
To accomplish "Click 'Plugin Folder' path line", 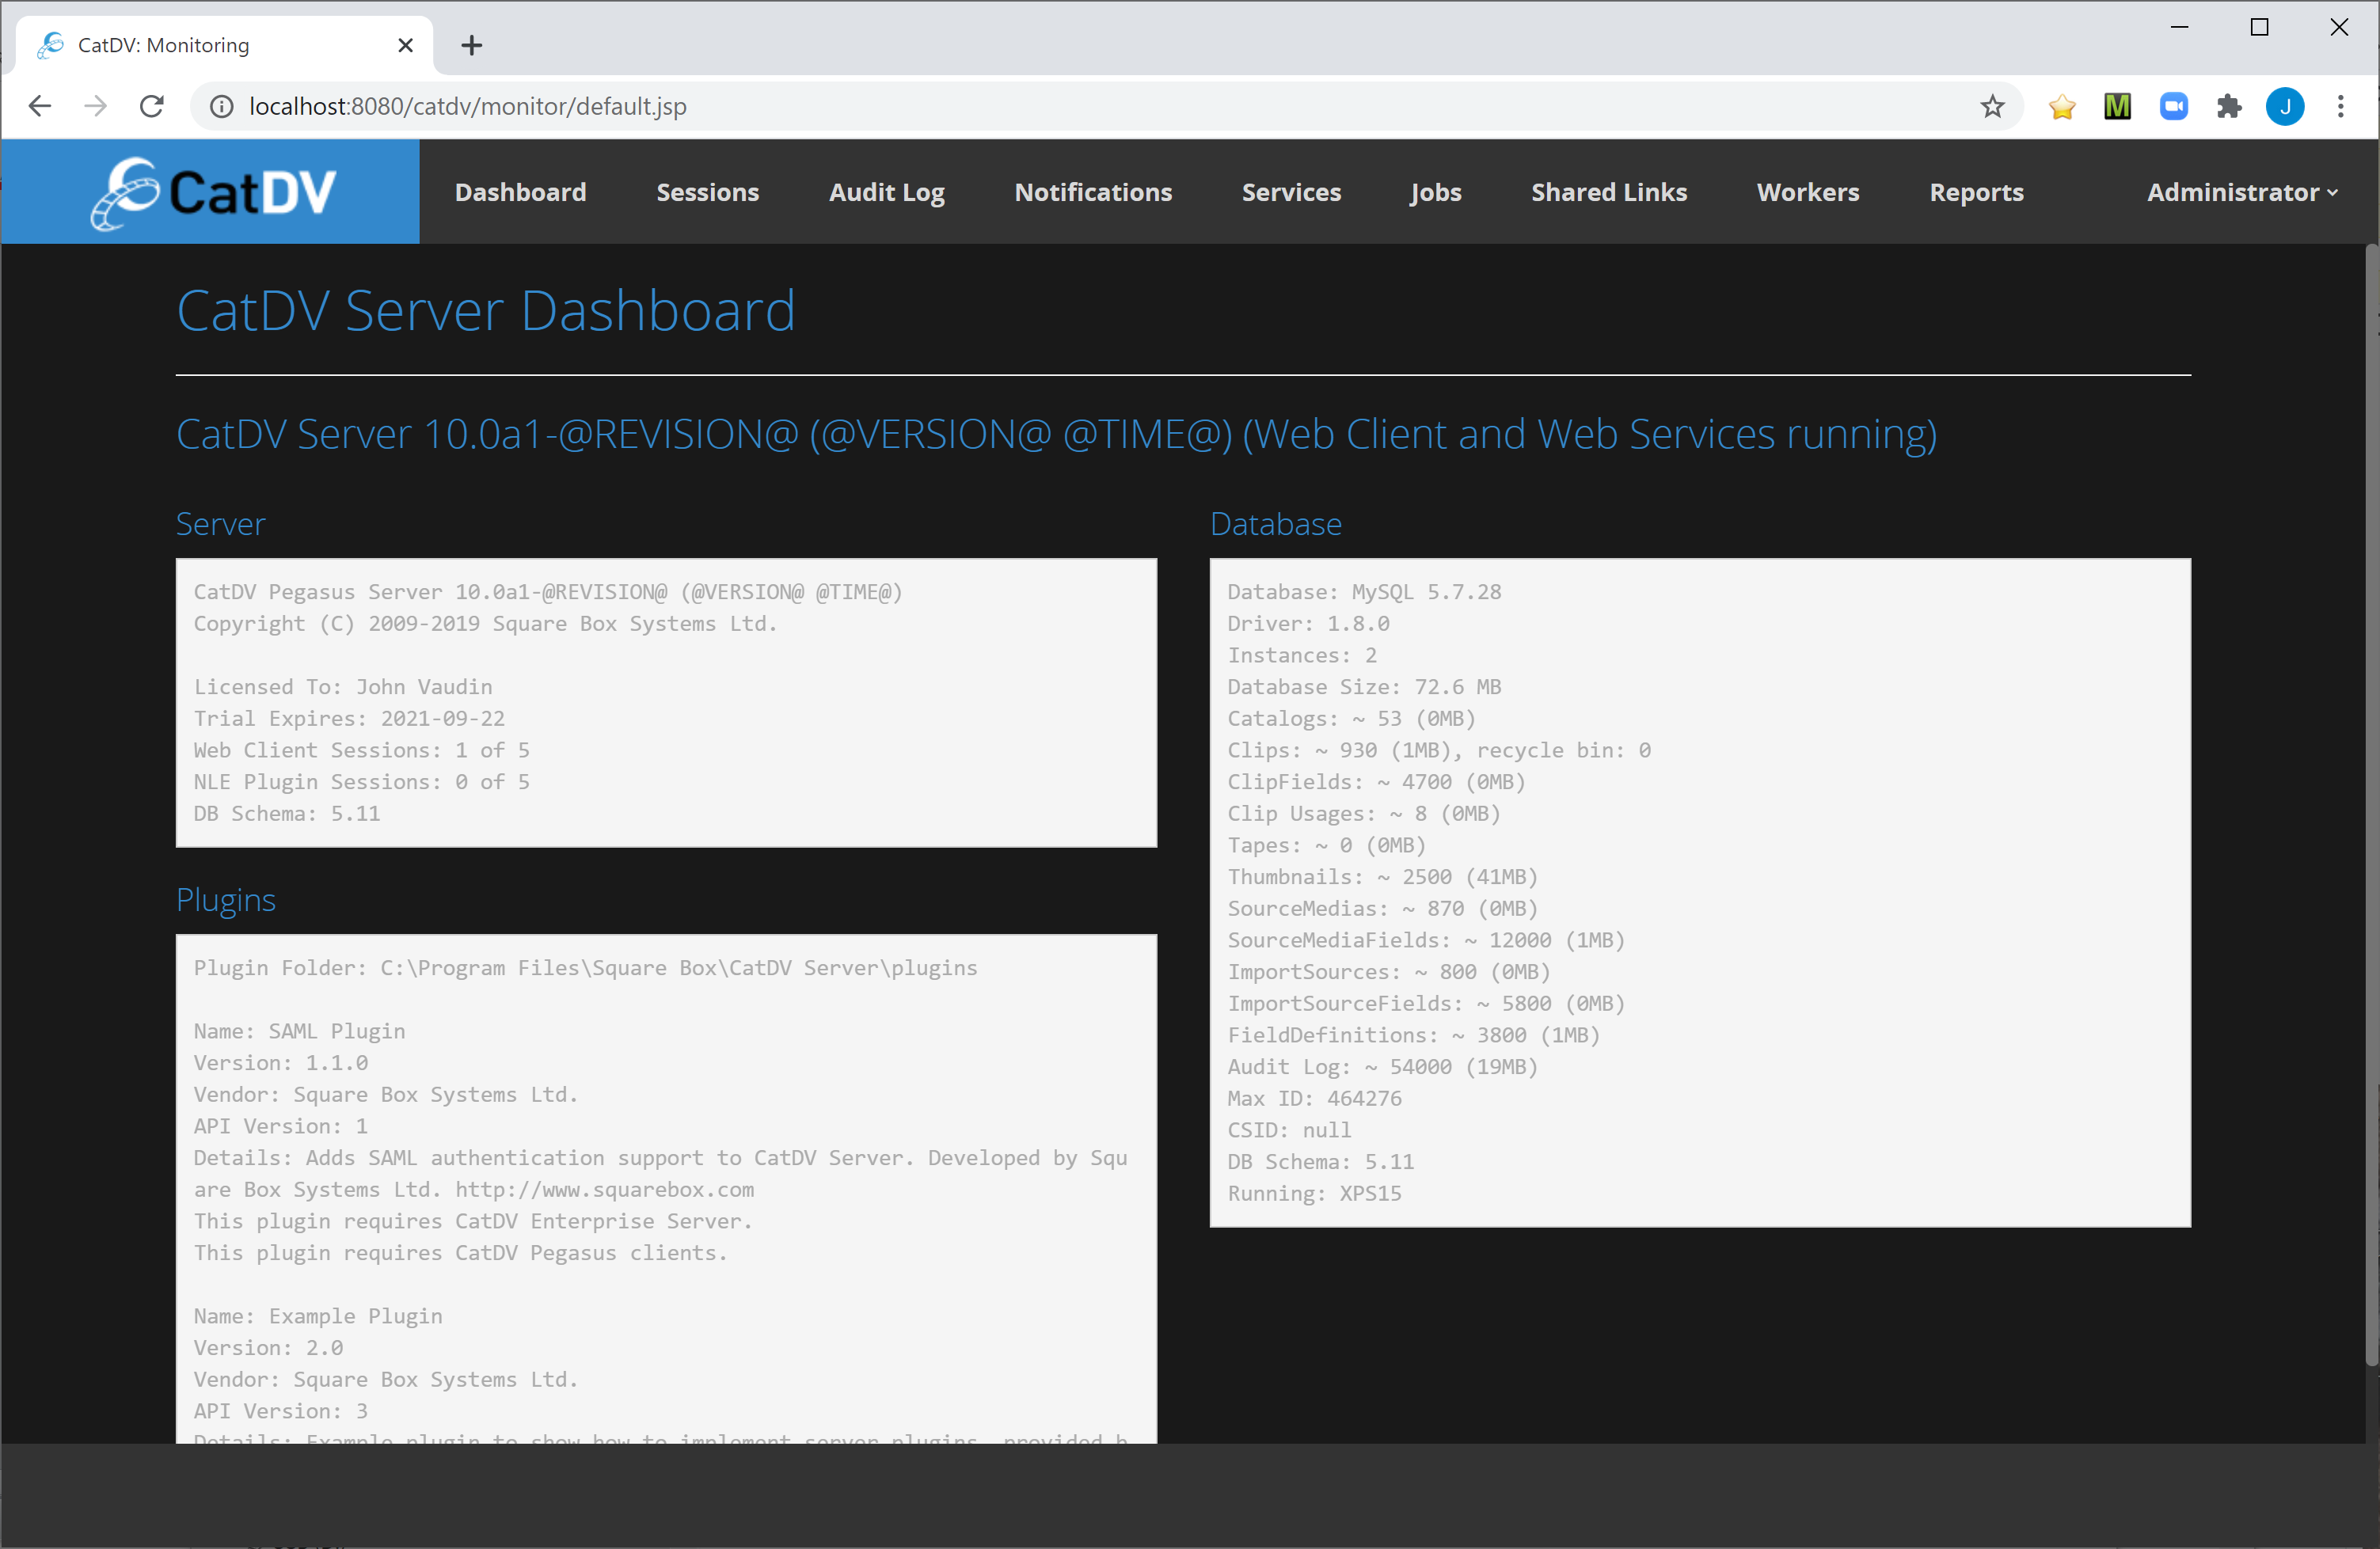I will (x=585, y=968).
